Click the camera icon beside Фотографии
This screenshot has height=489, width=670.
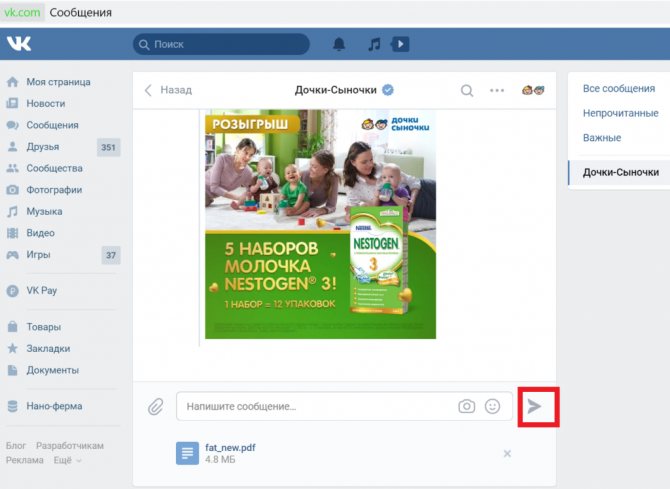[12, 189]
